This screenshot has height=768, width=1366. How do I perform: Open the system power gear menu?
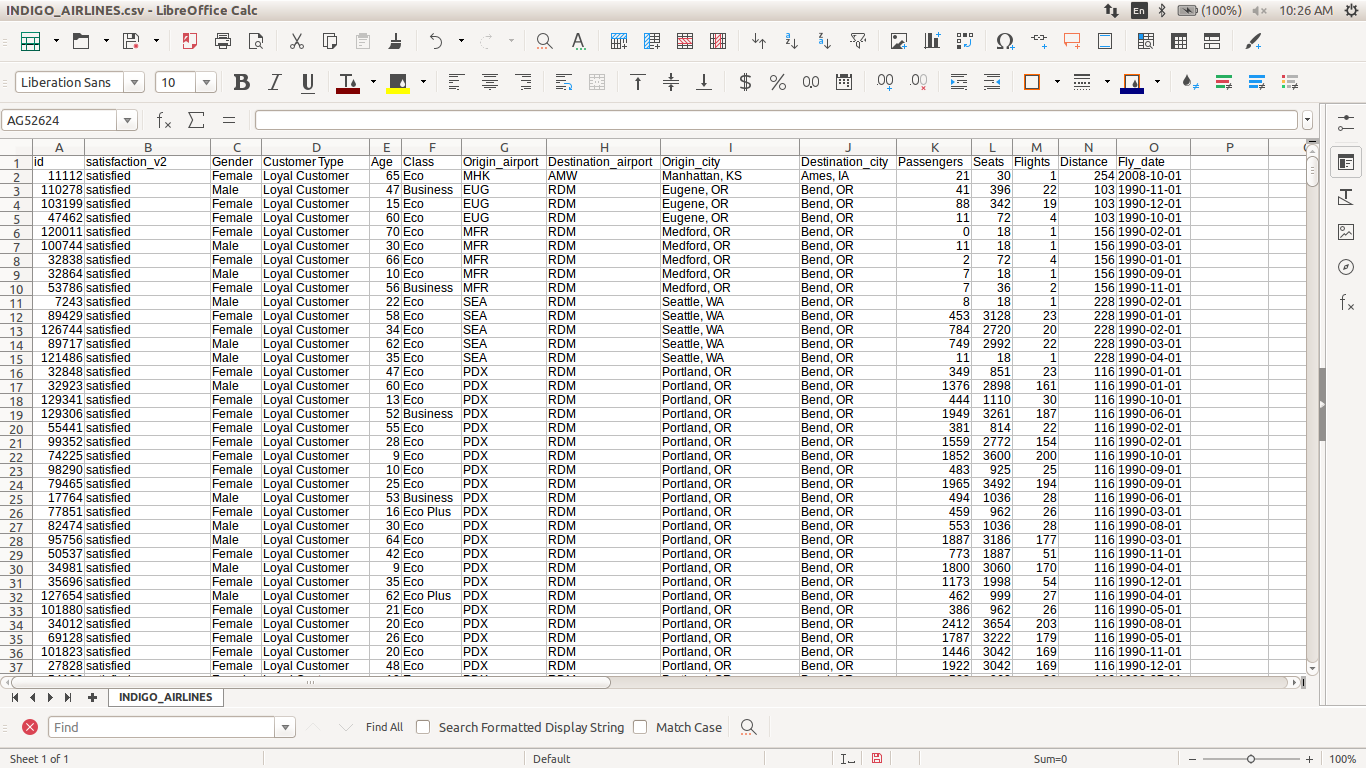[x=1351, y=10]
